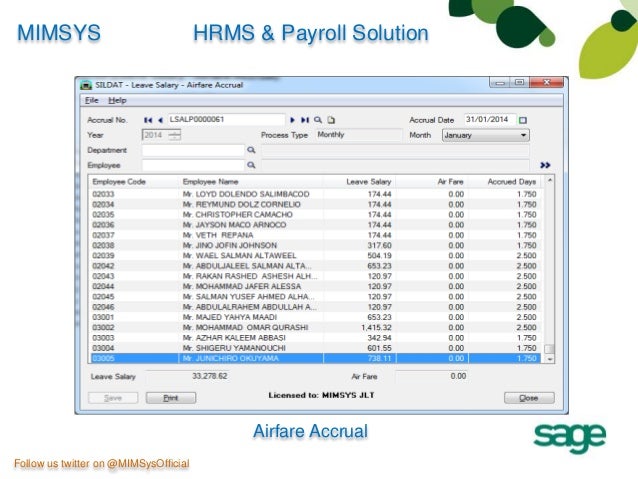
Task: Click Air Fare total field 0.00
Action: click(x=432, y=376)
